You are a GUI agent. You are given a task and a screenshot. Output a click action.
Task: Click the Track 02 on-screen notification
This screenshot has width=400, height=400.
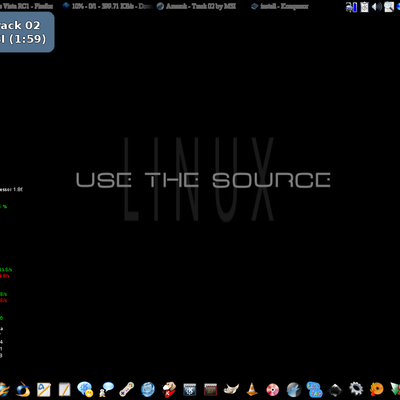27,32
